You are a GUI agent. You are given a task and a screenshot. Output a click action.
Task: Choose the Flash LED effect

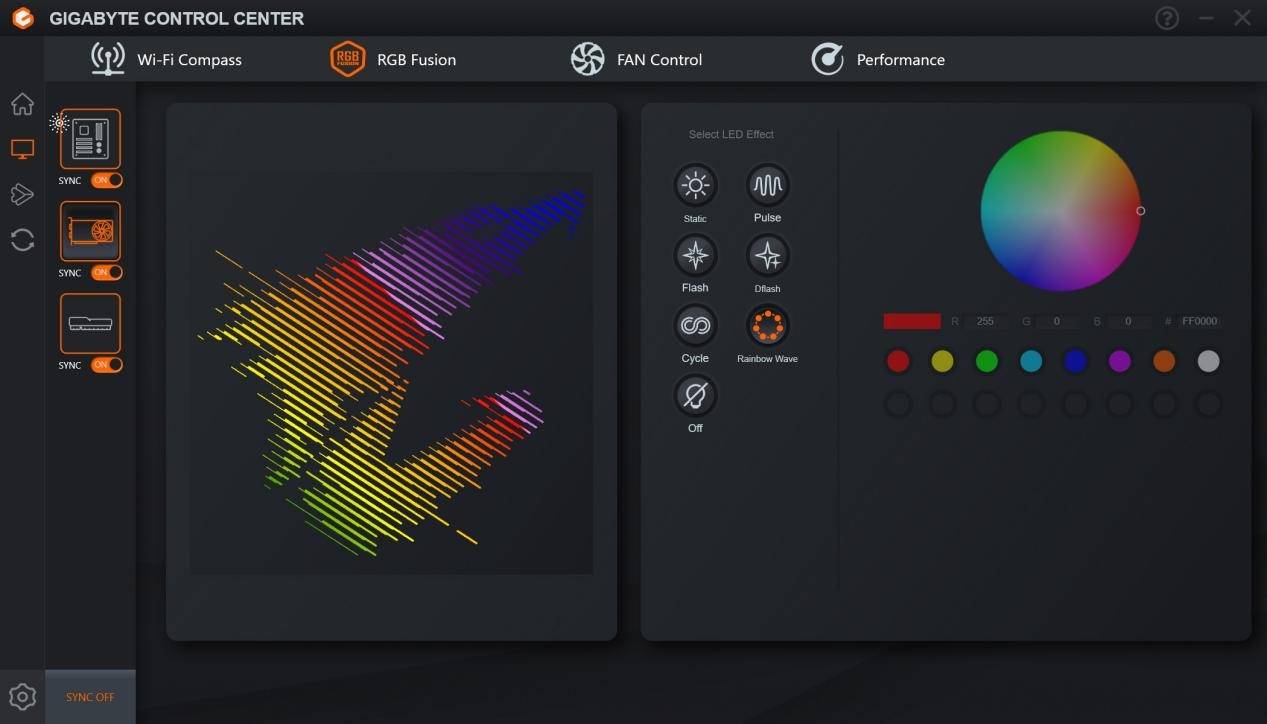click(695, 256)
